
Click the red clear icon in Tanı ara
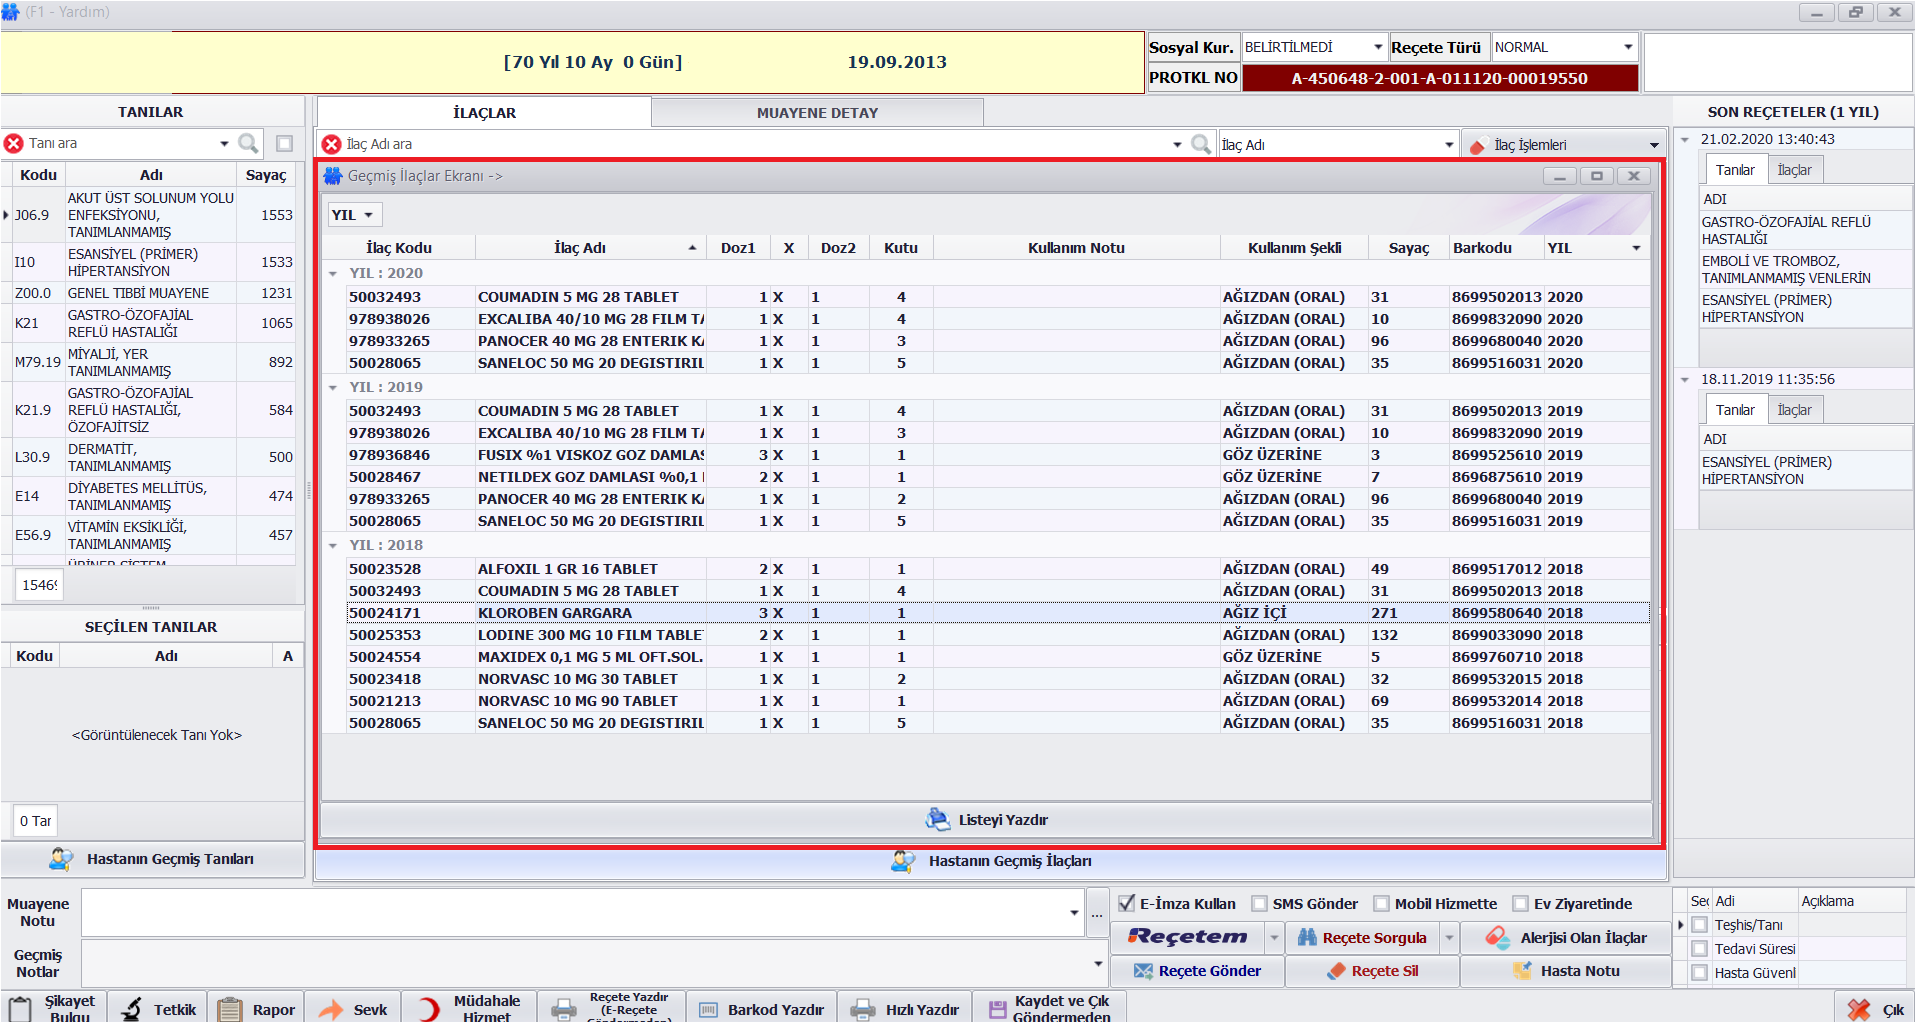tap(14, 143)
